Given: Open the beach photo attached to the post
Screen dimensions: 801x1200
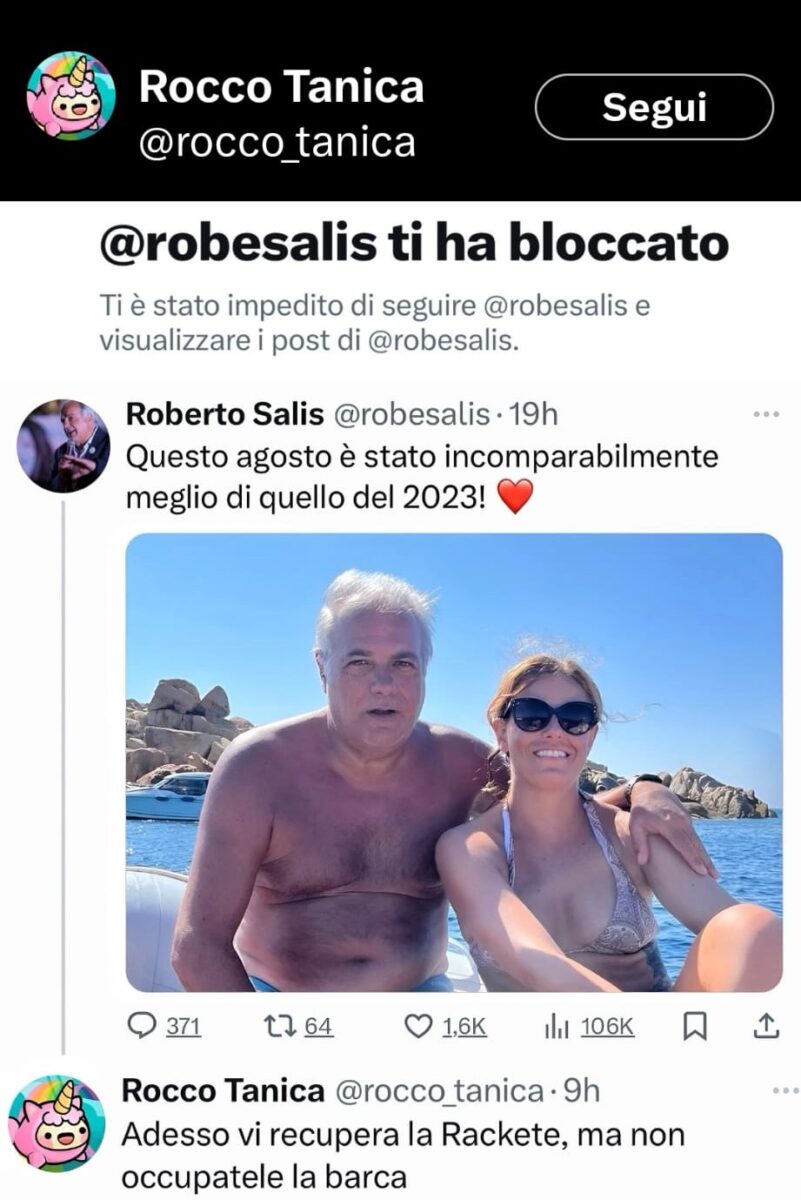Looking at the screenshot, I should pos(454,762).
